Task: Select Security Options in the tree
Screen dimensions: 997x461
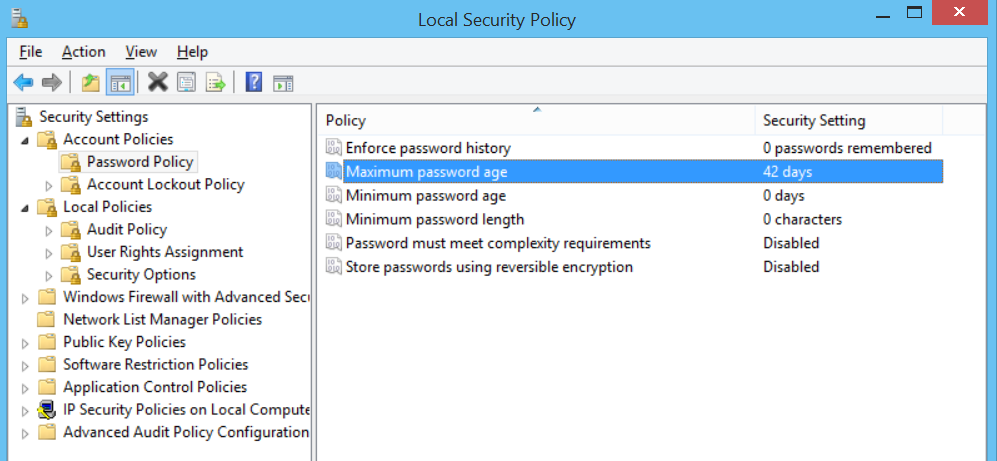Action: pos(141,274)
